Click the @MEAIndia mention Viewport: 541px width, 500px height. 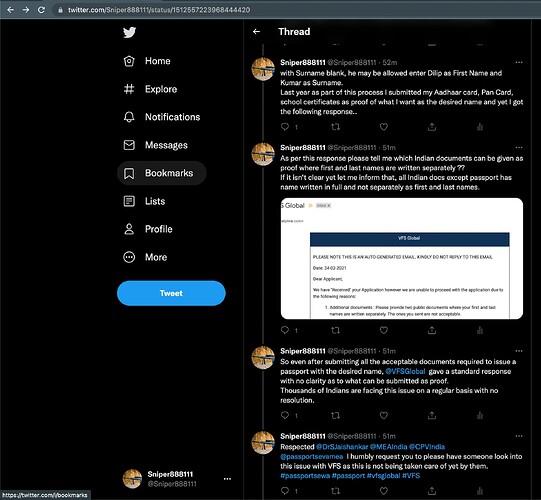[x=388, y=447]
